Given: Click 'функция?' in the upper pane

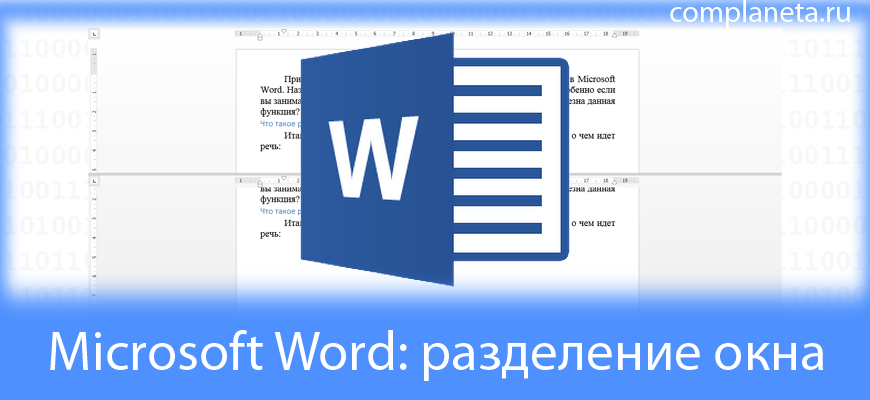Looking at the screenshot, I should click(280, 112).
